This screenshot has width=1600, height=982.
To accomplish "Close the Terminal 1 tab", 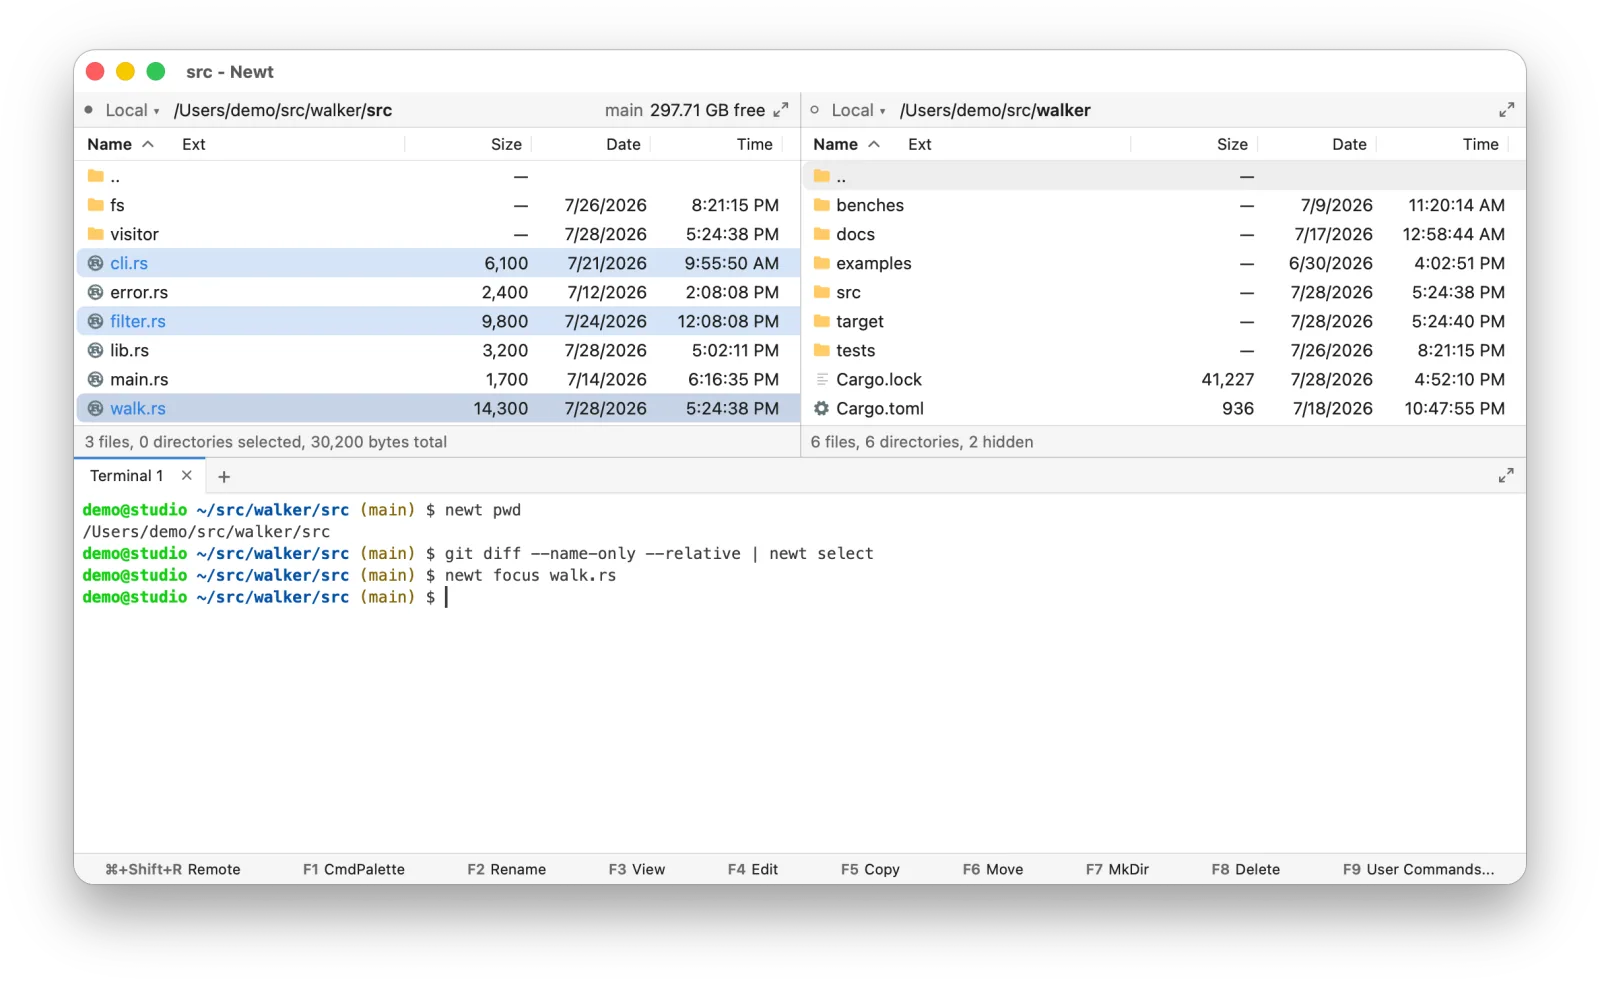I will point(186,476).
